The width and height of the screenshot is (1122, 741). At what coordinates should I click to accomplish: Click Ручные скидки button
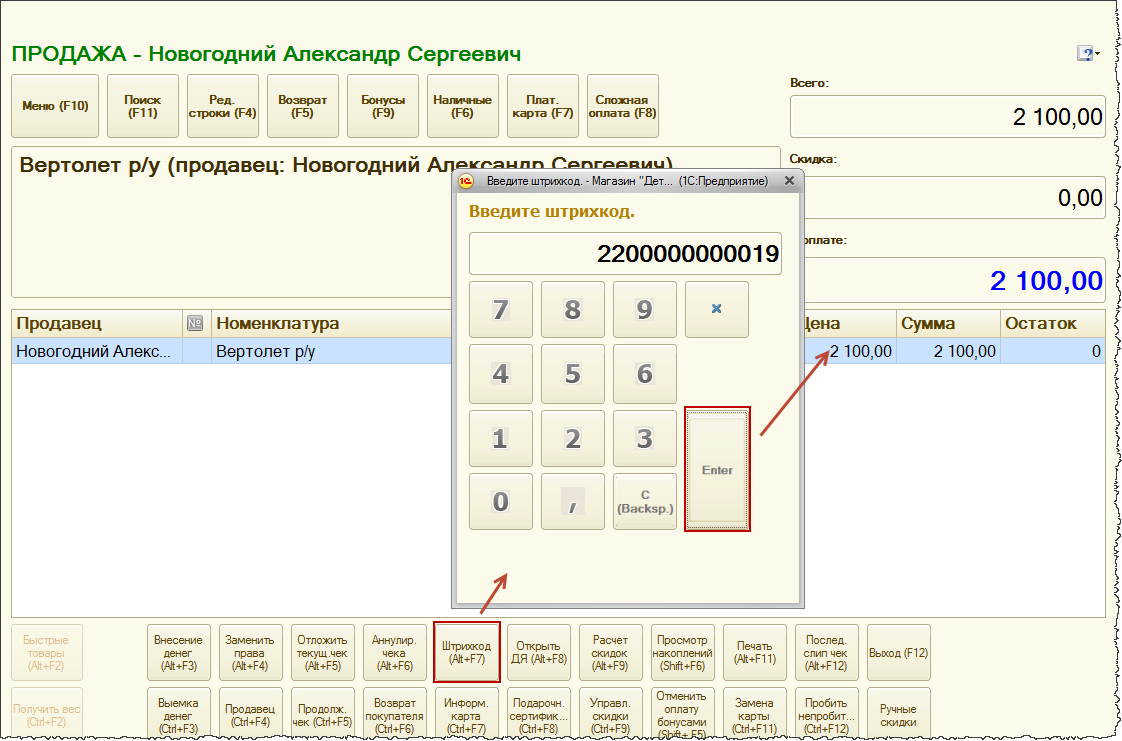pos(899,715)
